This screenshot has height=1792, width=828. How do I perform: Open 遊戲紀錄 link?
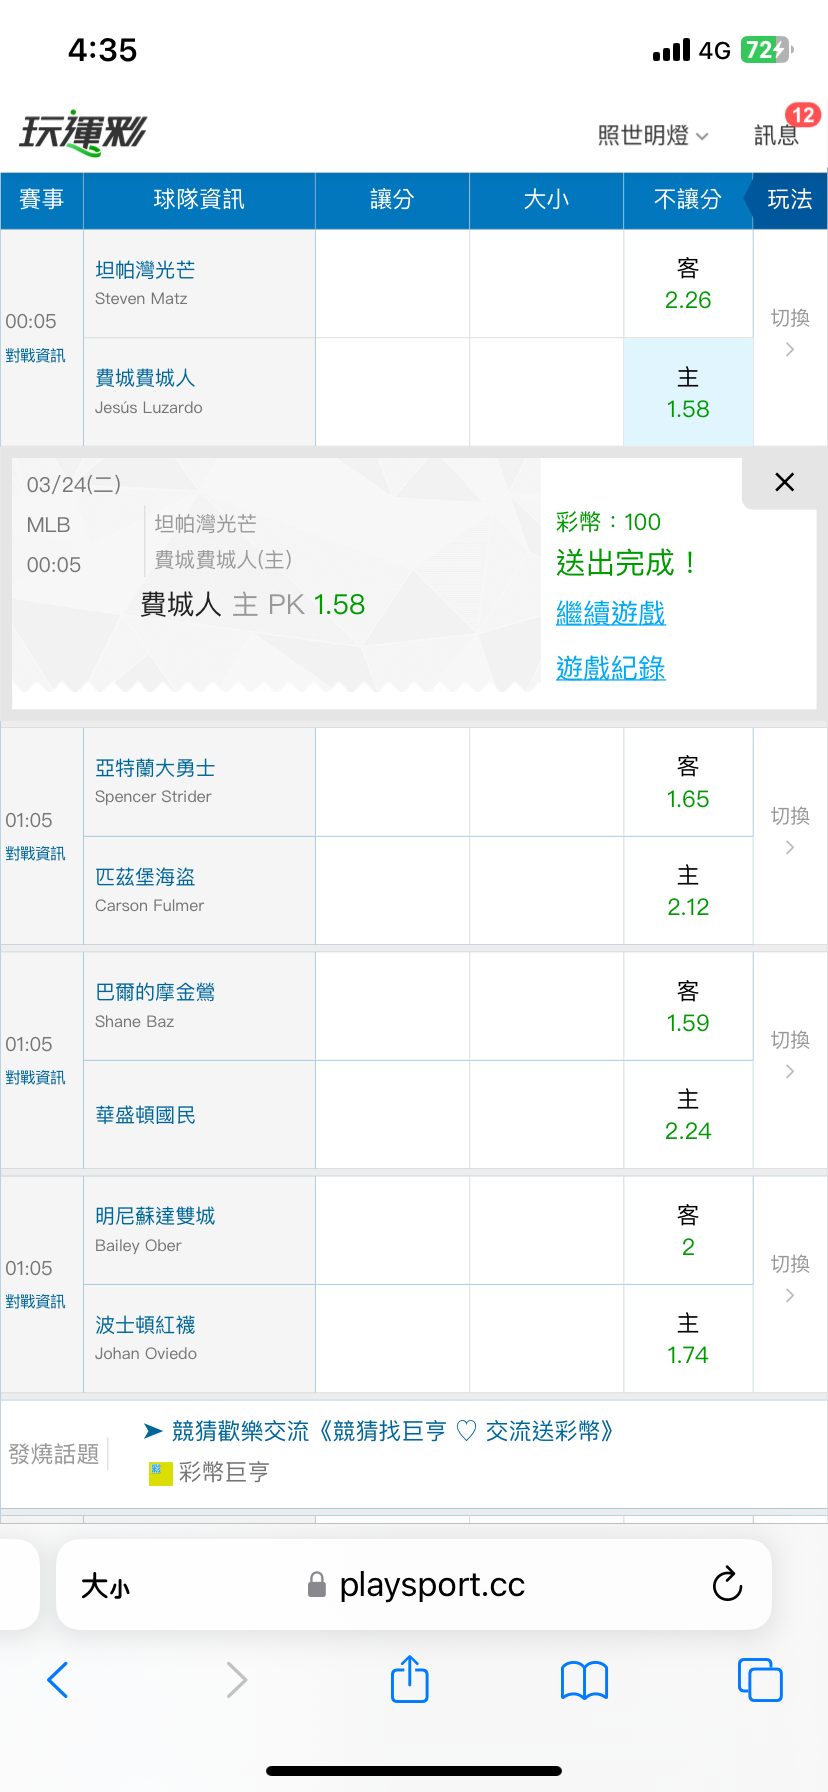(611, 668)
